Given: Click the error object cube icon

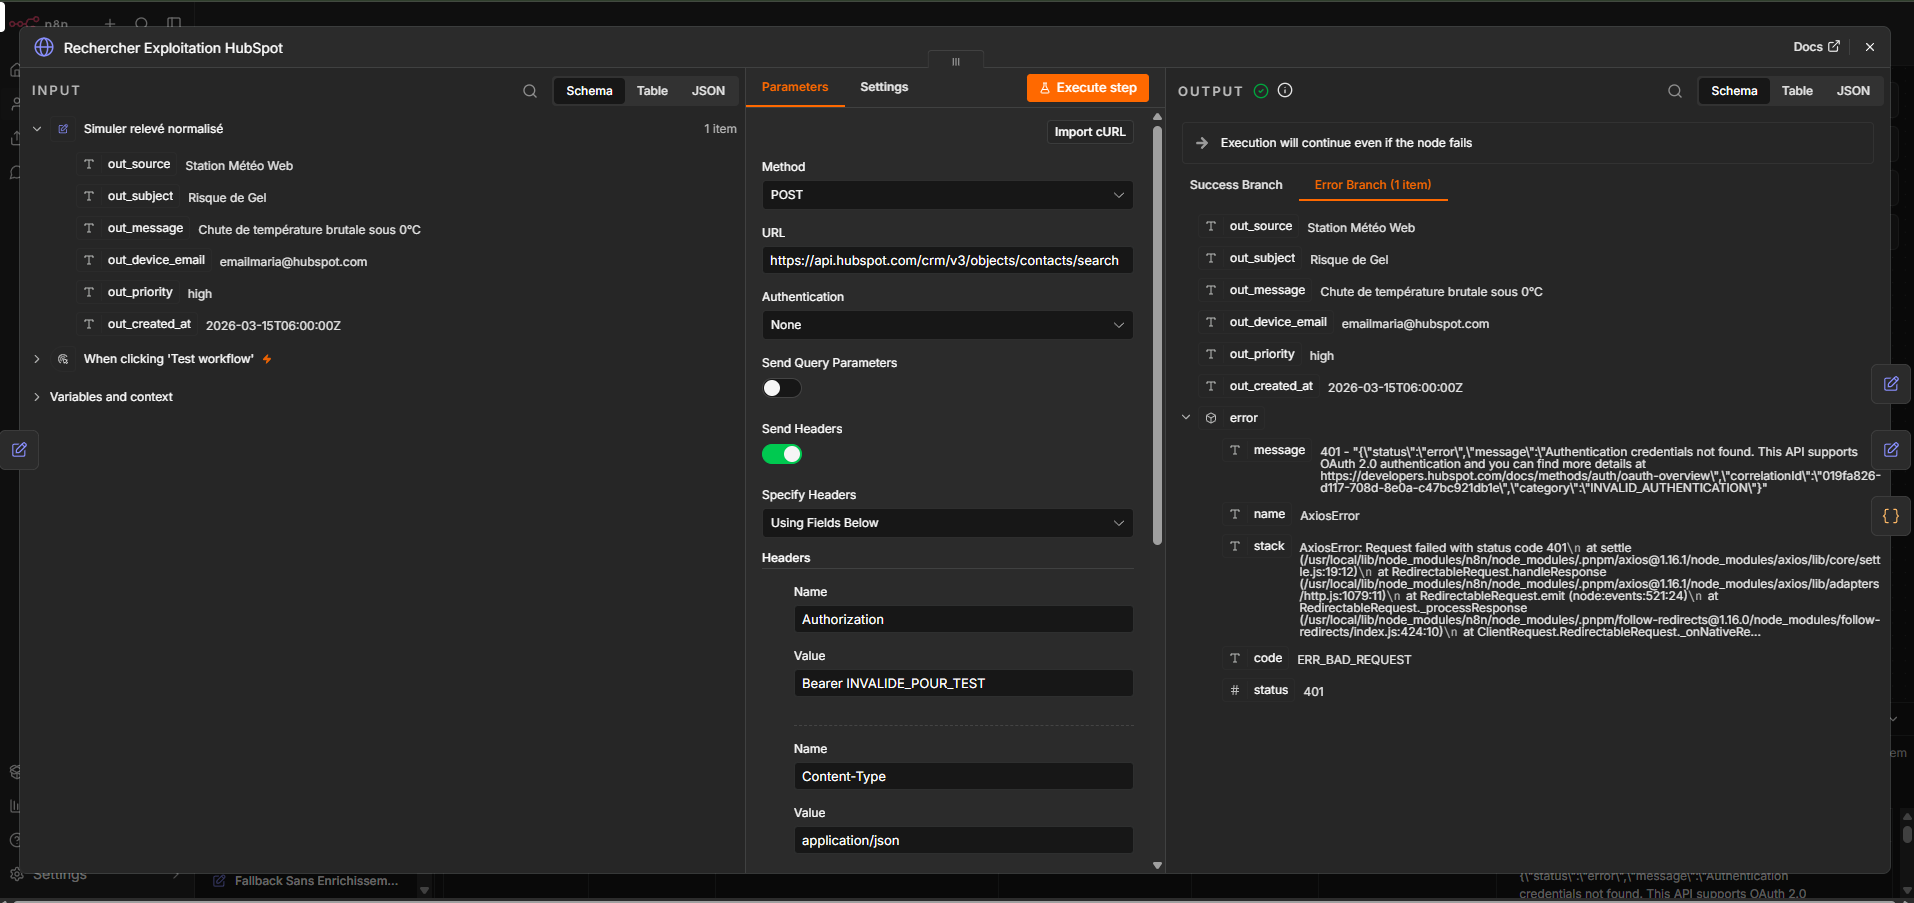Looking at the screenshot, I should click(1211, 418).
